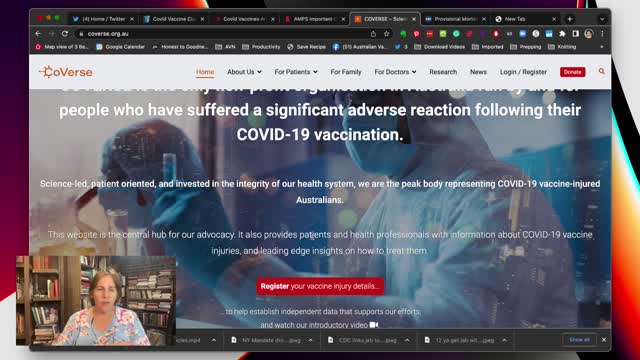Viewport: 640px width, 360px height.
Task: Expand the About Us dropdown menu
Action: tap(244, 72)
